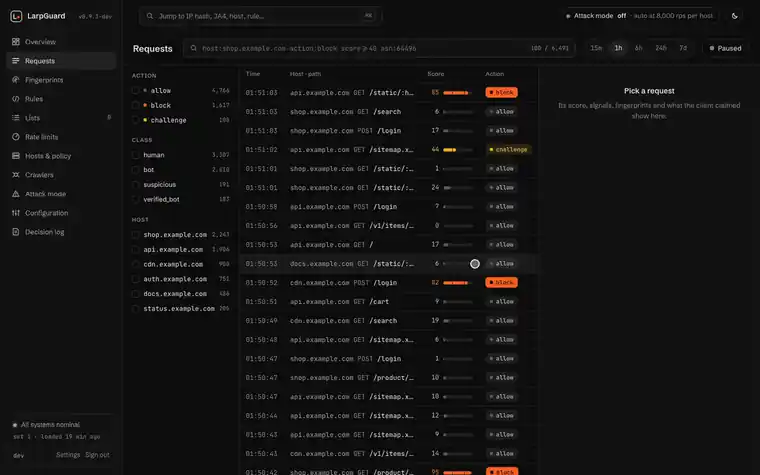Screen dimensions: 760x475
Task: Select the cdn.example.com GET /search row
Action: tap(389, 320)
